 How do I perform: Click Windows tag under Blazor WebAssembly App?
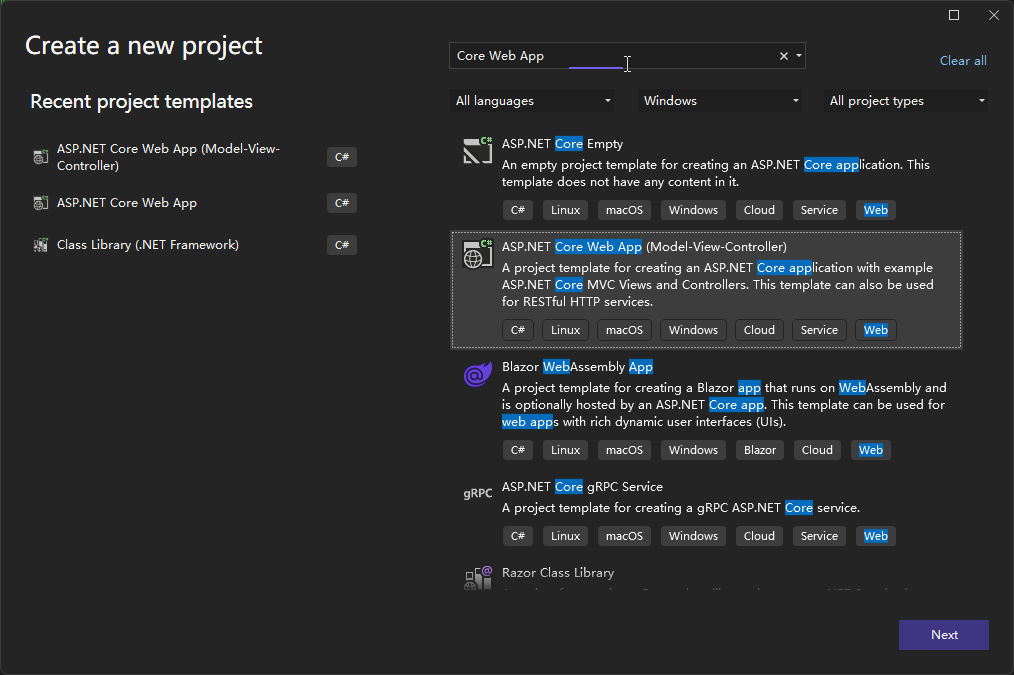click(x=693, y=450)
